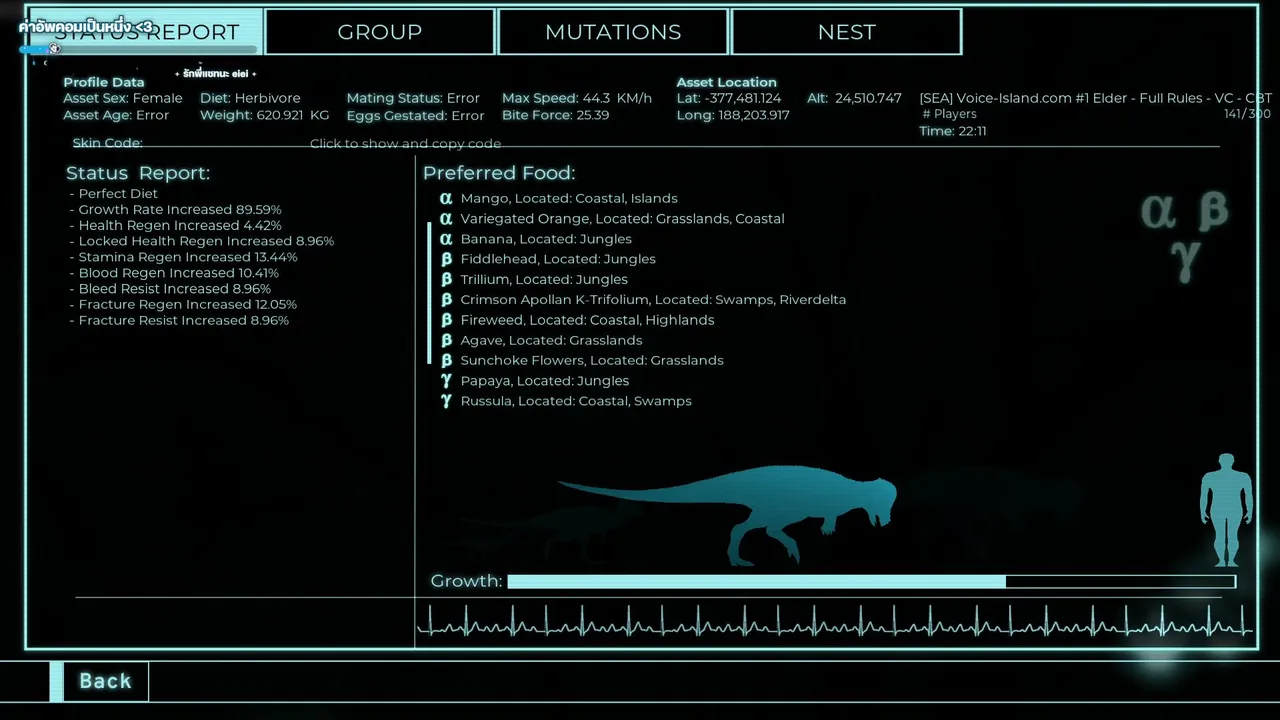The height and width of the screenshot is (720, 1280).
Task: Click the alpha icon beside Mango
Action: (x=446, y=198)
